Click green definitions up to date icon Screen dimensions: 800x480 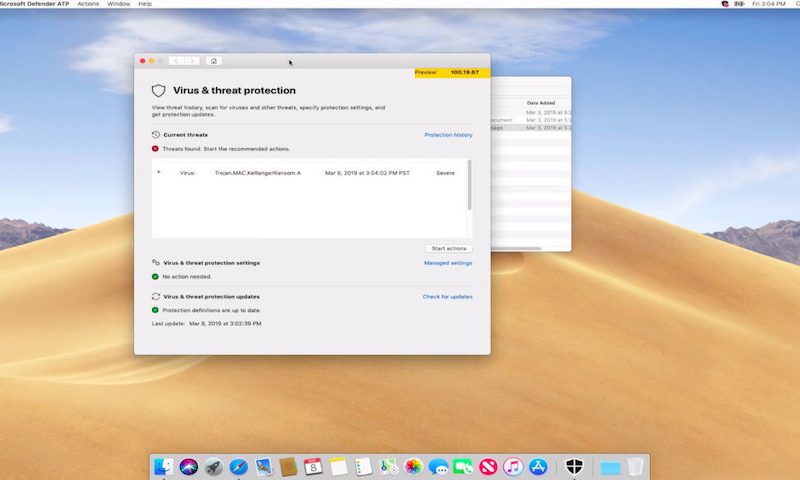[x=155, y=310]
